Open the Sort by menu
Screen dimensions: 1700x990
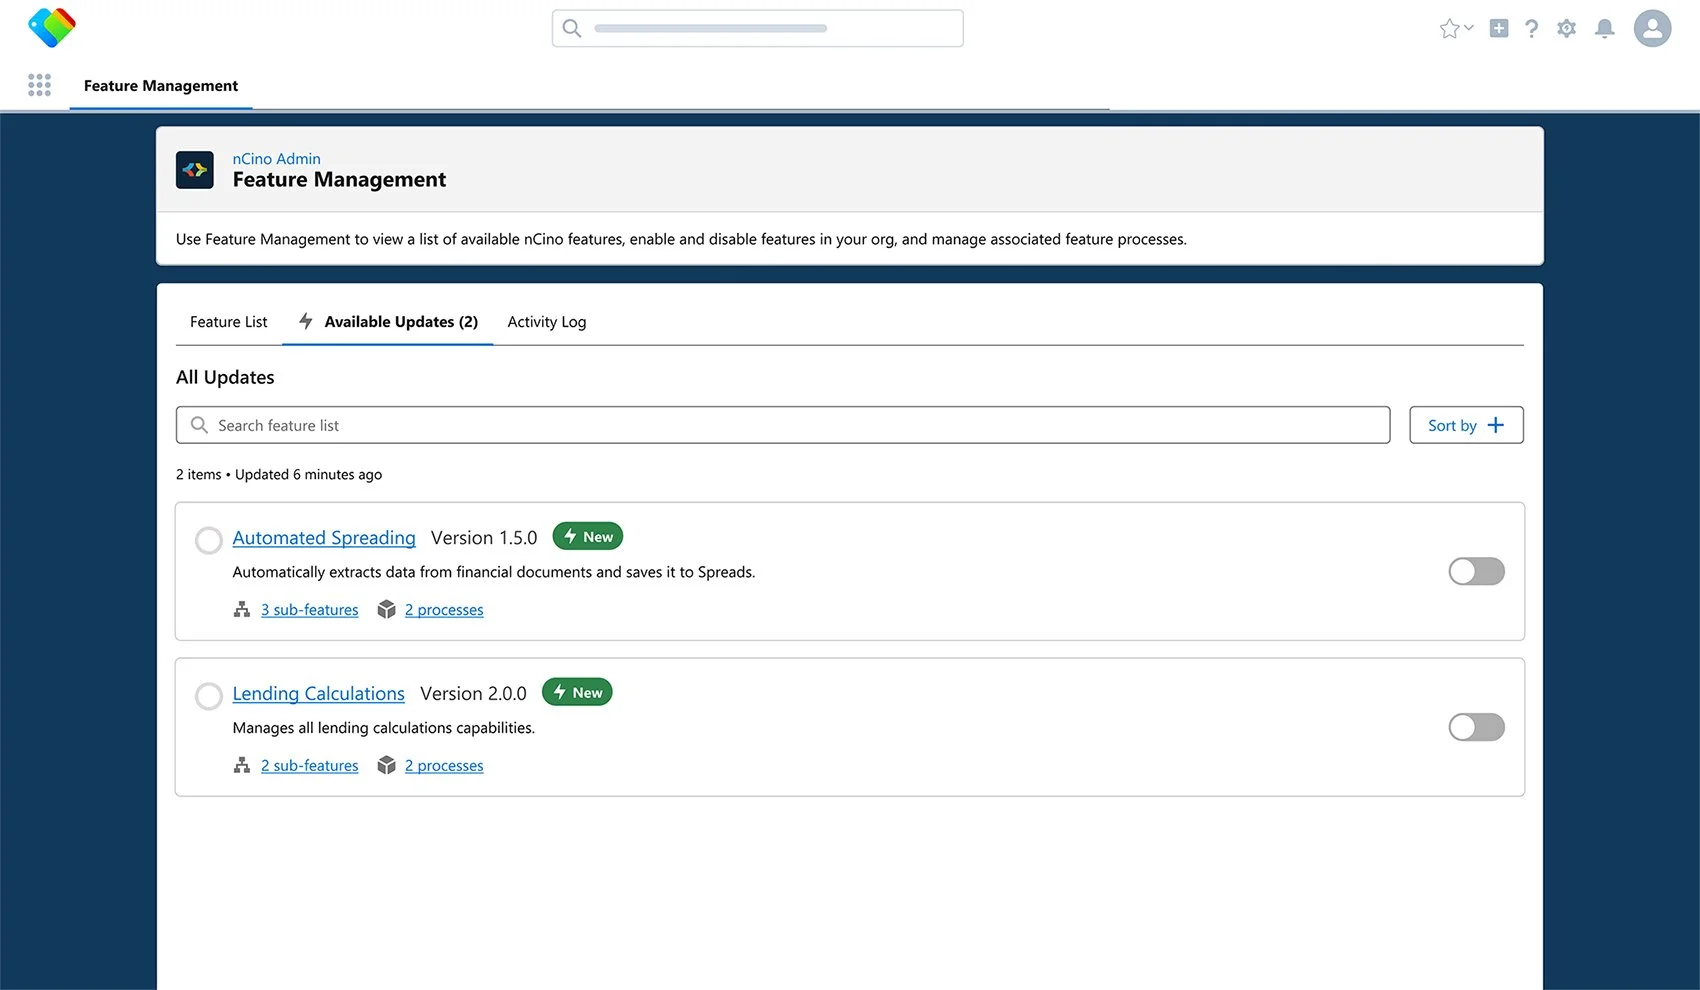tap(1467, 425)
